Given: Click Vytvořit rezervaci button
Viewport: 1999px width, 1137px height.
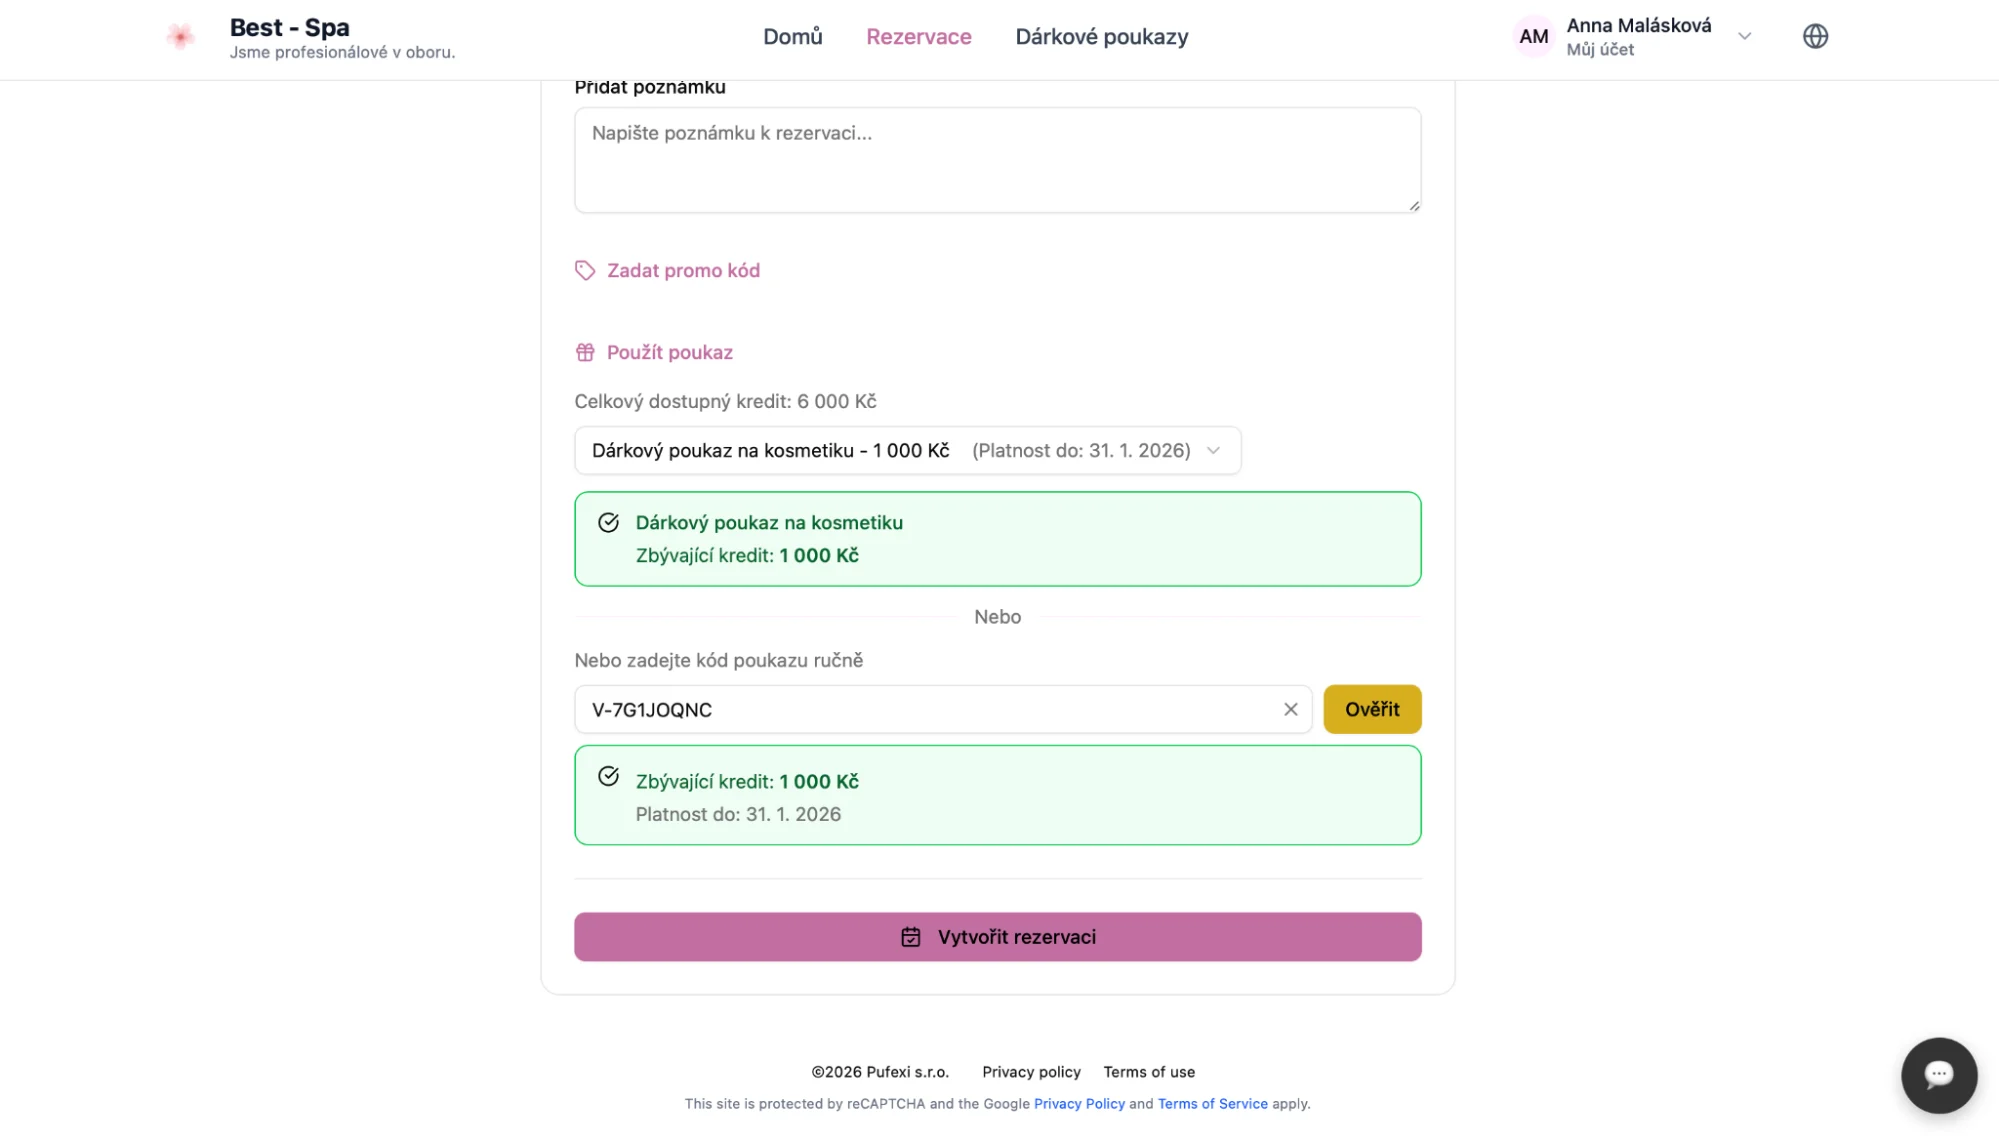Looking at the screenshot, I should (997, 937).
